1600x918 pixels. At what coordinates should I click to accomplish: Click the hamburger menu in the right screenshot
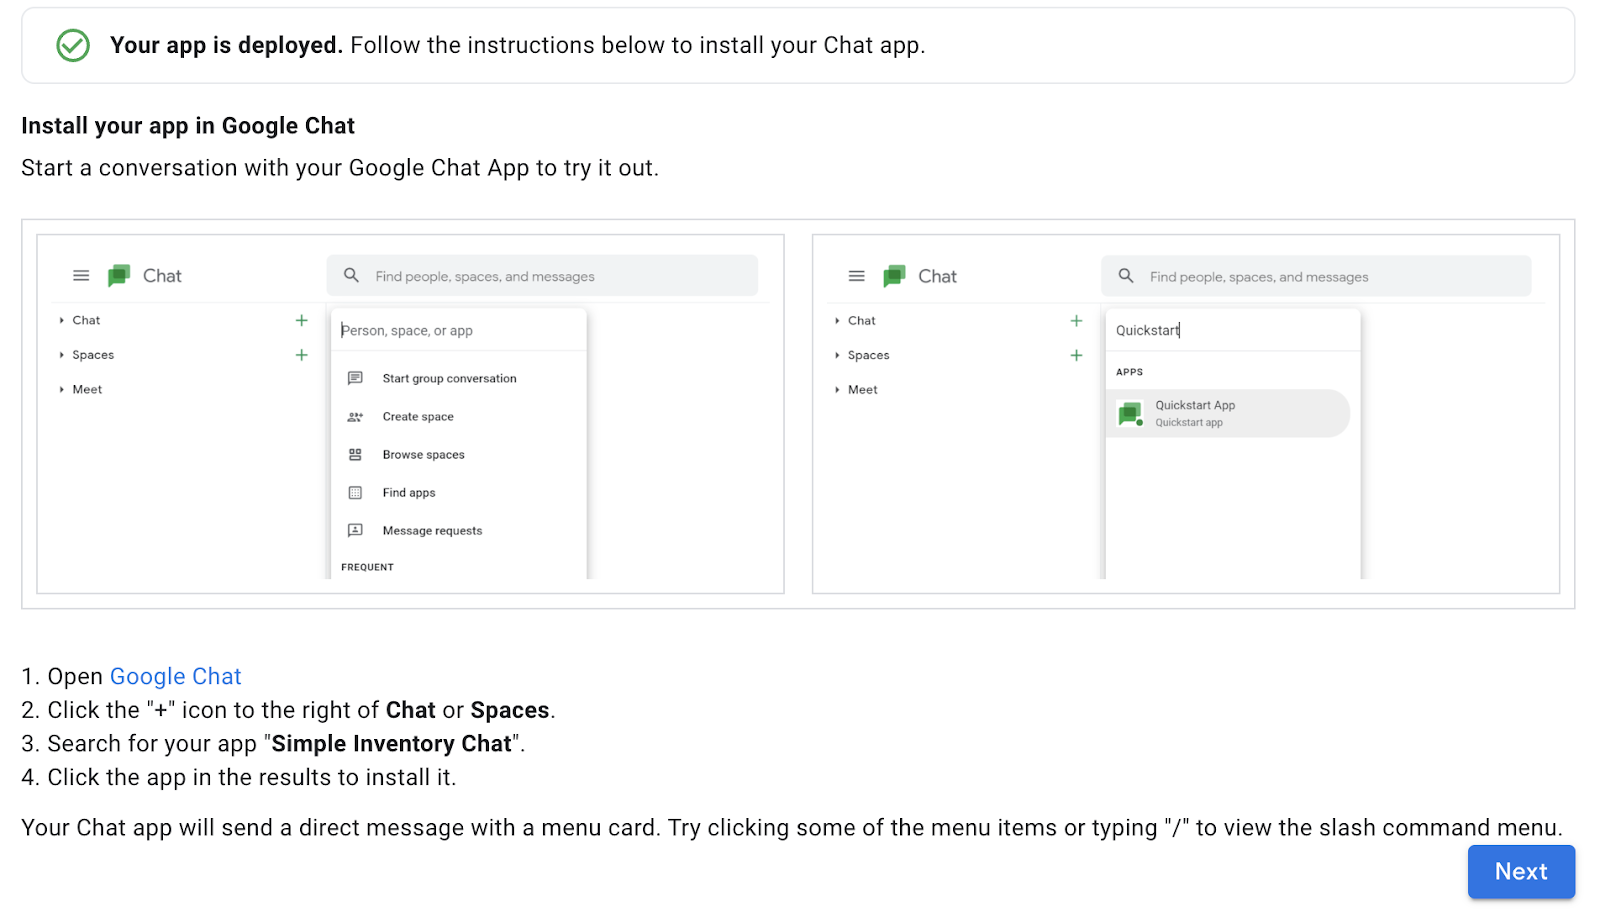coord(856,276)
